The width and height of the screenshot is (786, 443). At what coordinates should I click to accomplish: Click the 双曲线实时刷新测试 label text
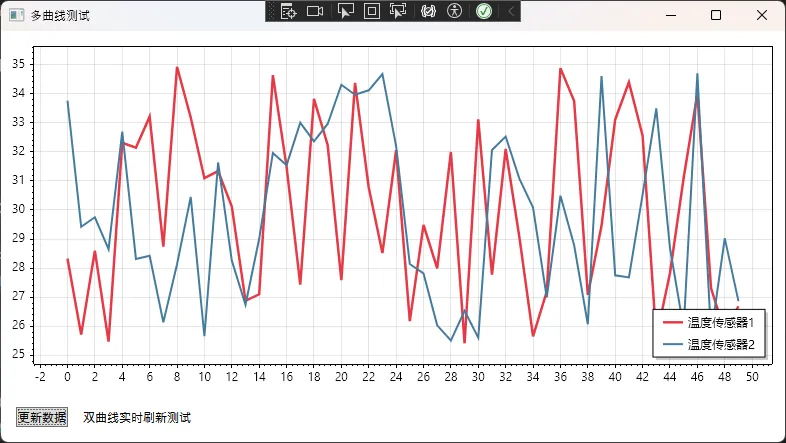136,417
